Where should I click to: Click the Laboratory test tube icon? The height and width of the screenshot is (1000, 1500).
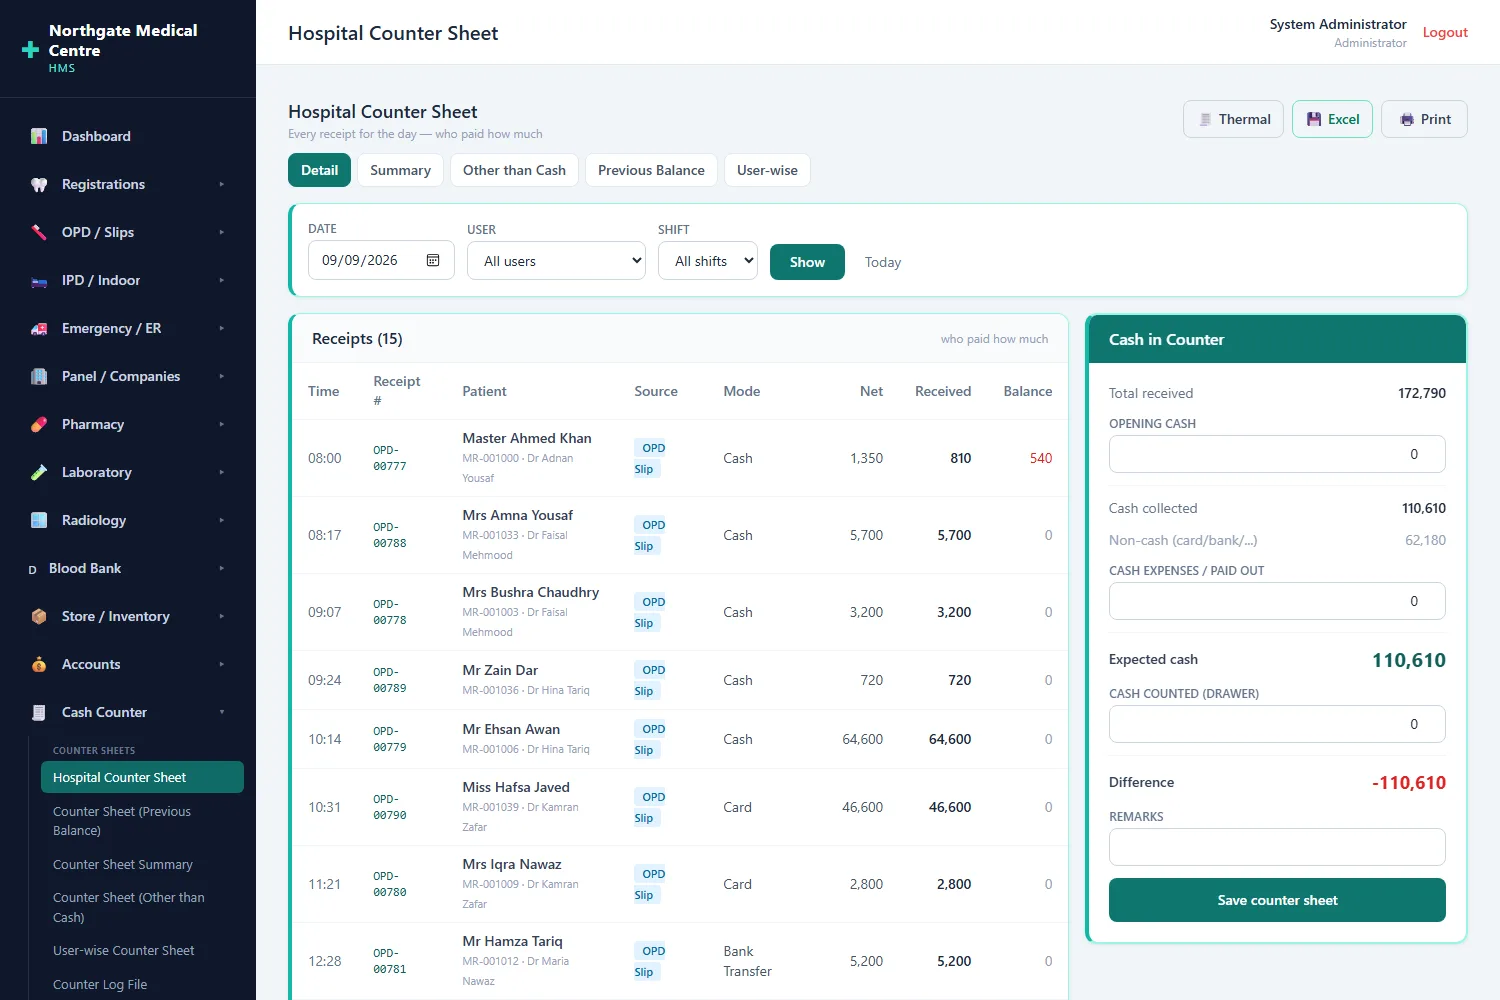39,472
